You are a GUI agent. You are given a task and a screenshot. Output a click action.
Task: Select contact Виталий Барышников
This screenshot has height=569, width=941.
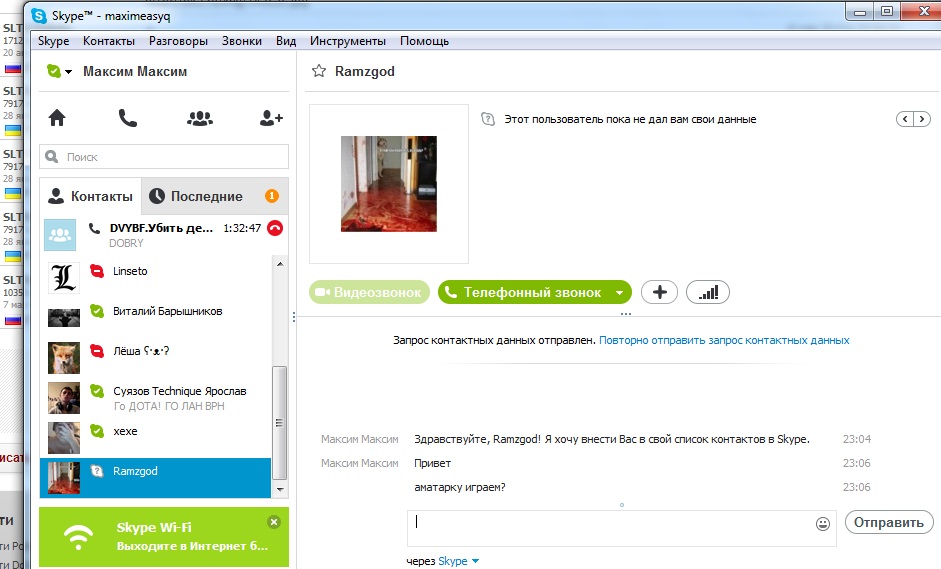(155, 318)
